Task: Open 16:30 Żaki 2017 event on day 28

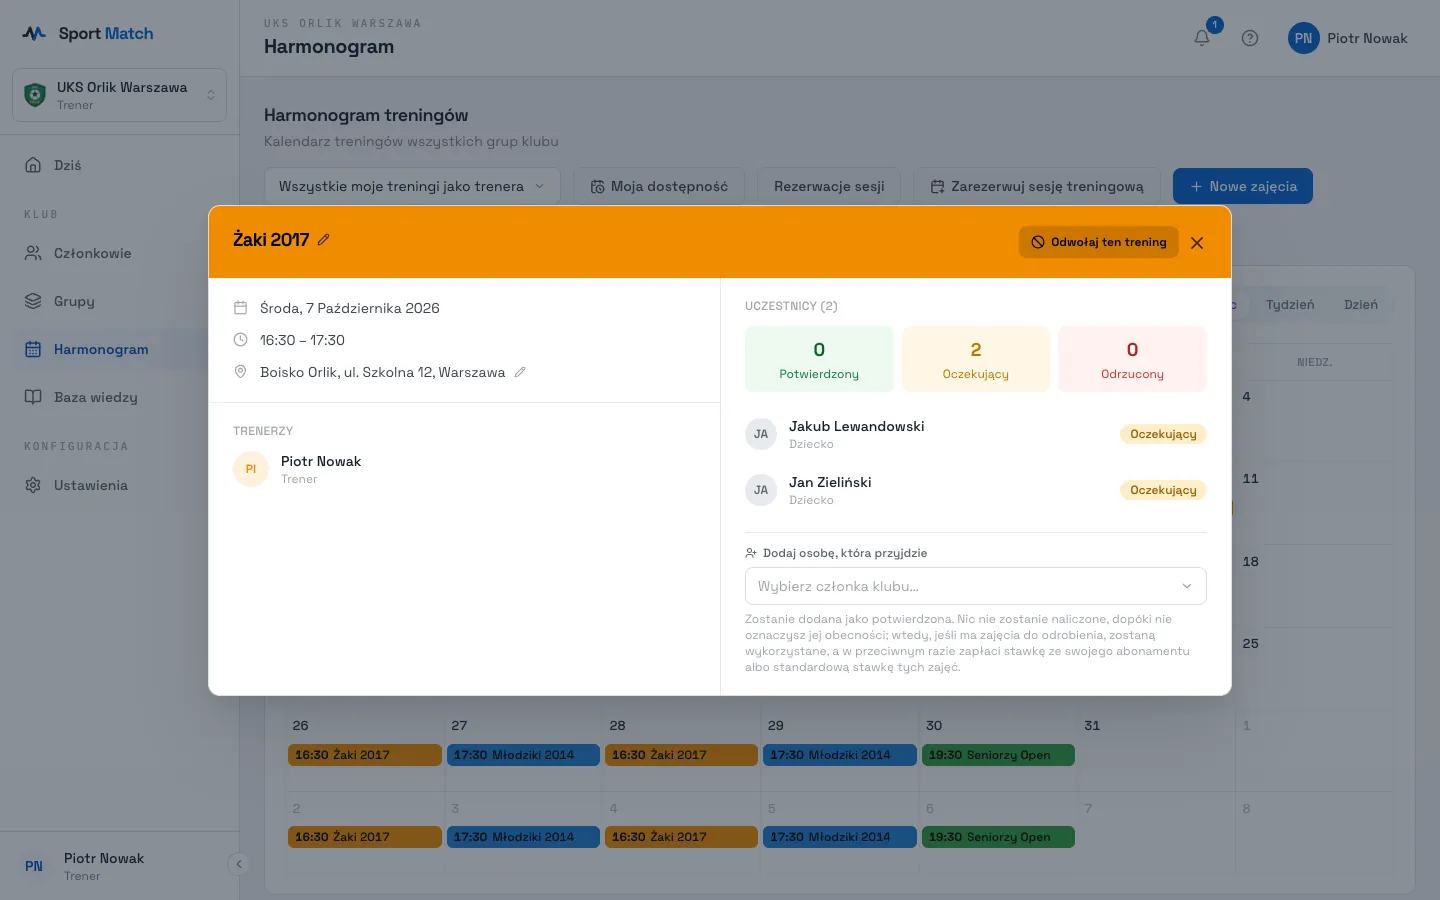Action: point(682,755)
